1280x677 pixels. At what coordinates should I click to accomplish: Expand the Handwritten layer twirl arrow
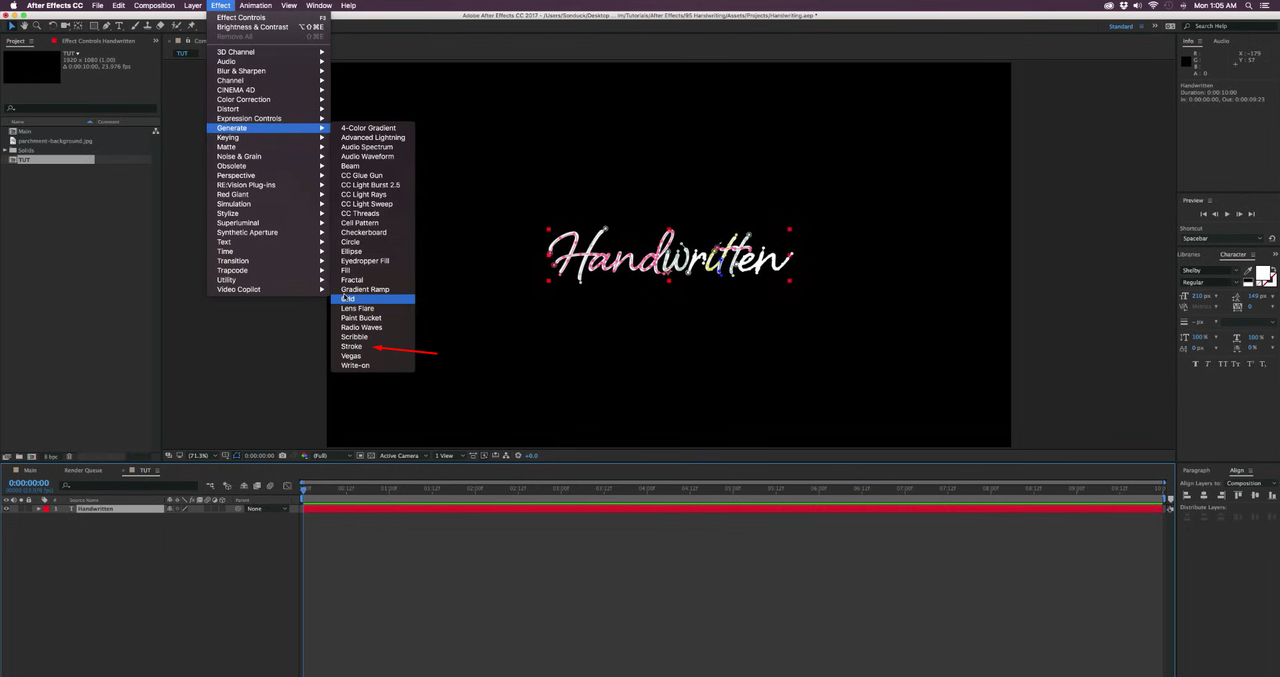(x=38, y=509)
